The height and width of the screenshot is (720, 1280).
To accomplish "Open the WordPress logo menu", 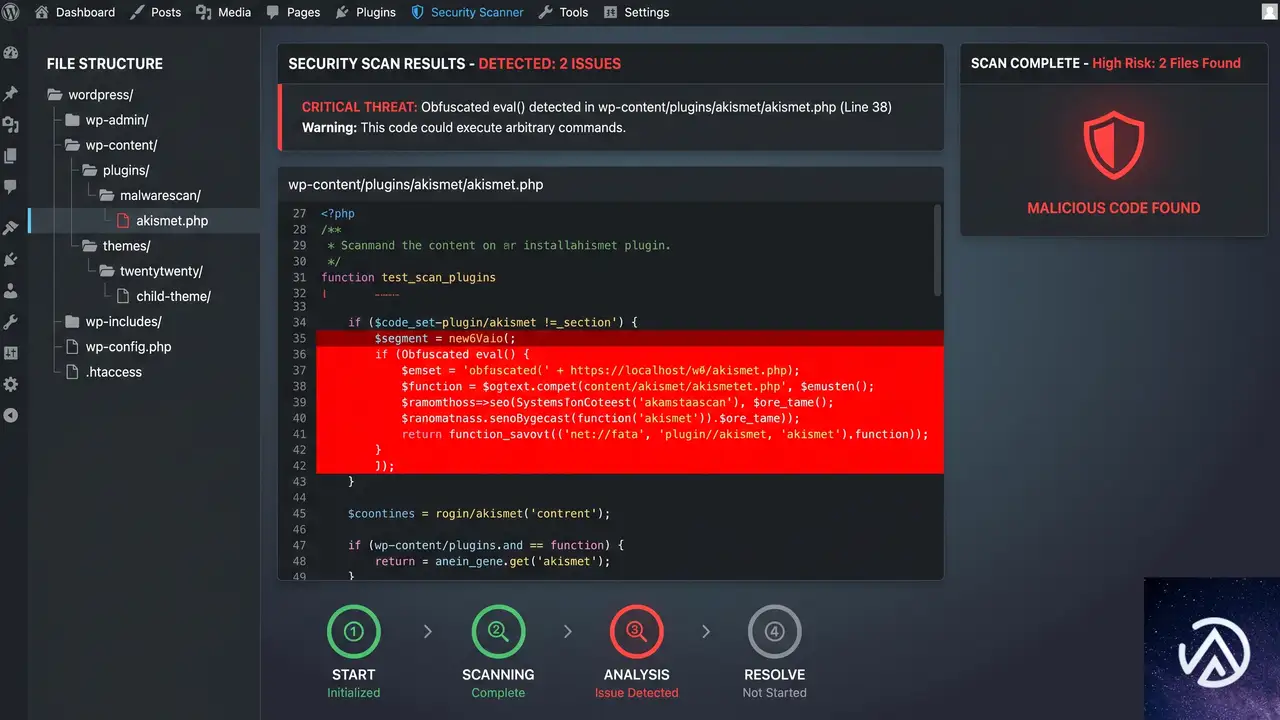I will pos(11,12).
